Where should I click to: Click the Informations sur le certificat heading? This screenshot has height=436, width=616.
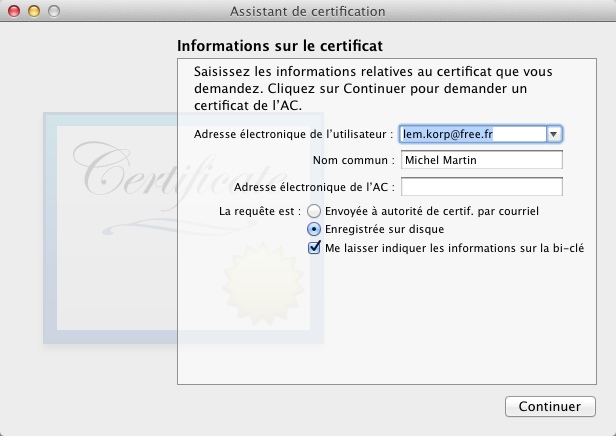click(280, 46)
